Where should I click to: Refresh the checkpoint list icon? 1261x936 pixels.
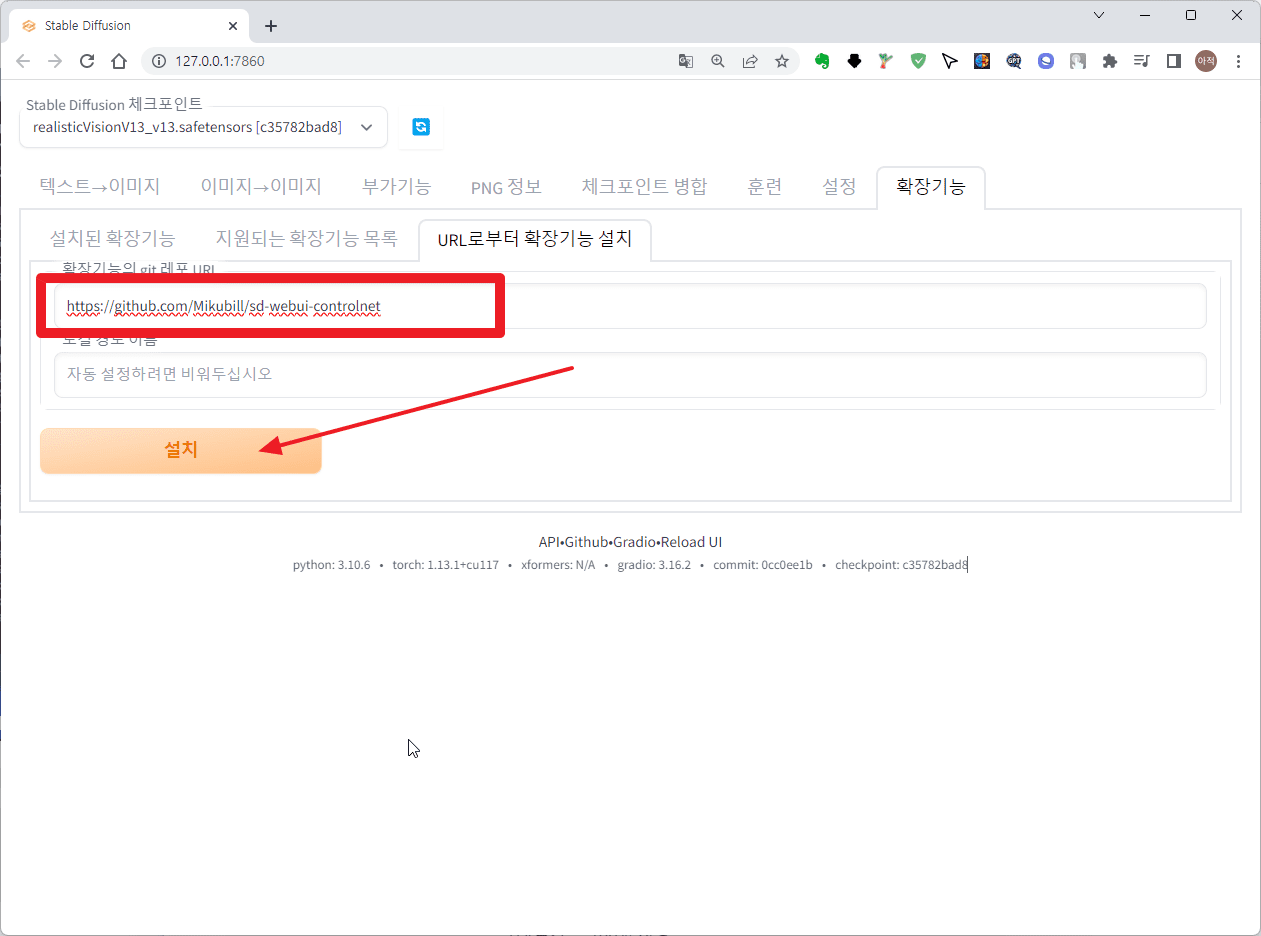point(421,127)
